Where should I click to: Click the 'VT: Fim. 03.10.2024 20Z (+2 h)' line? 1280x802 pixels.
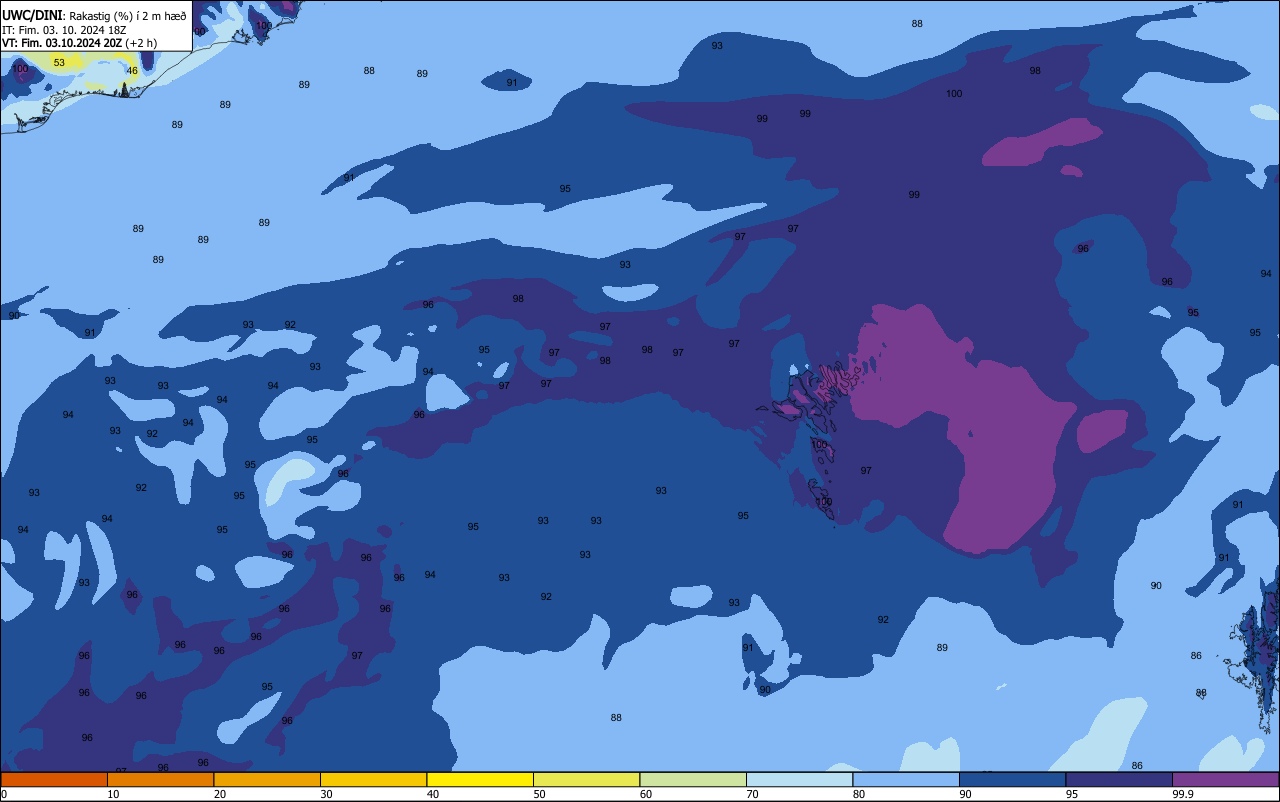79,43
